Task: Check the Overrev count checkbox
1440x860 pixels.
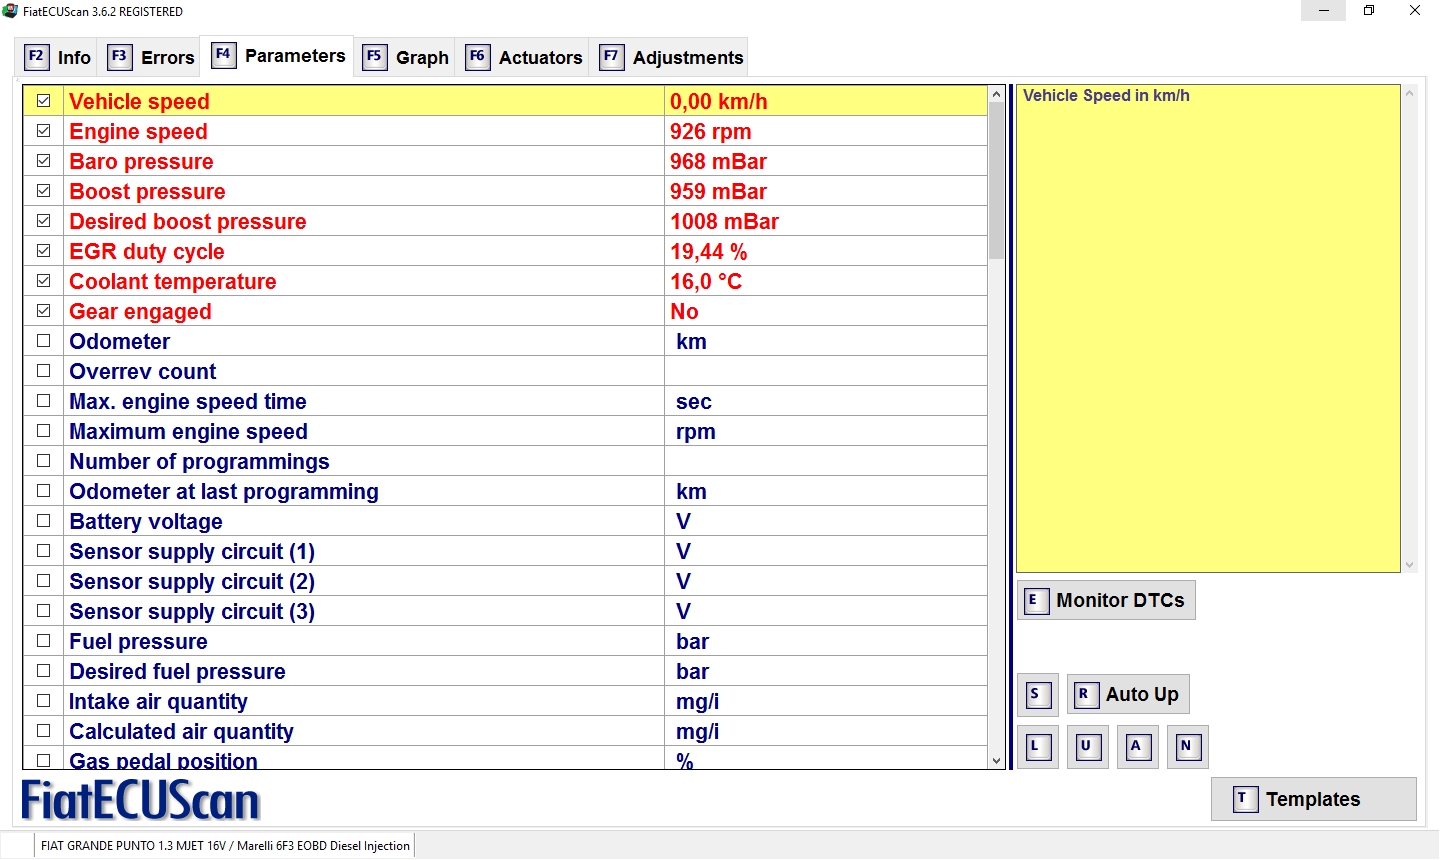Action: click(x=44, y=371)
